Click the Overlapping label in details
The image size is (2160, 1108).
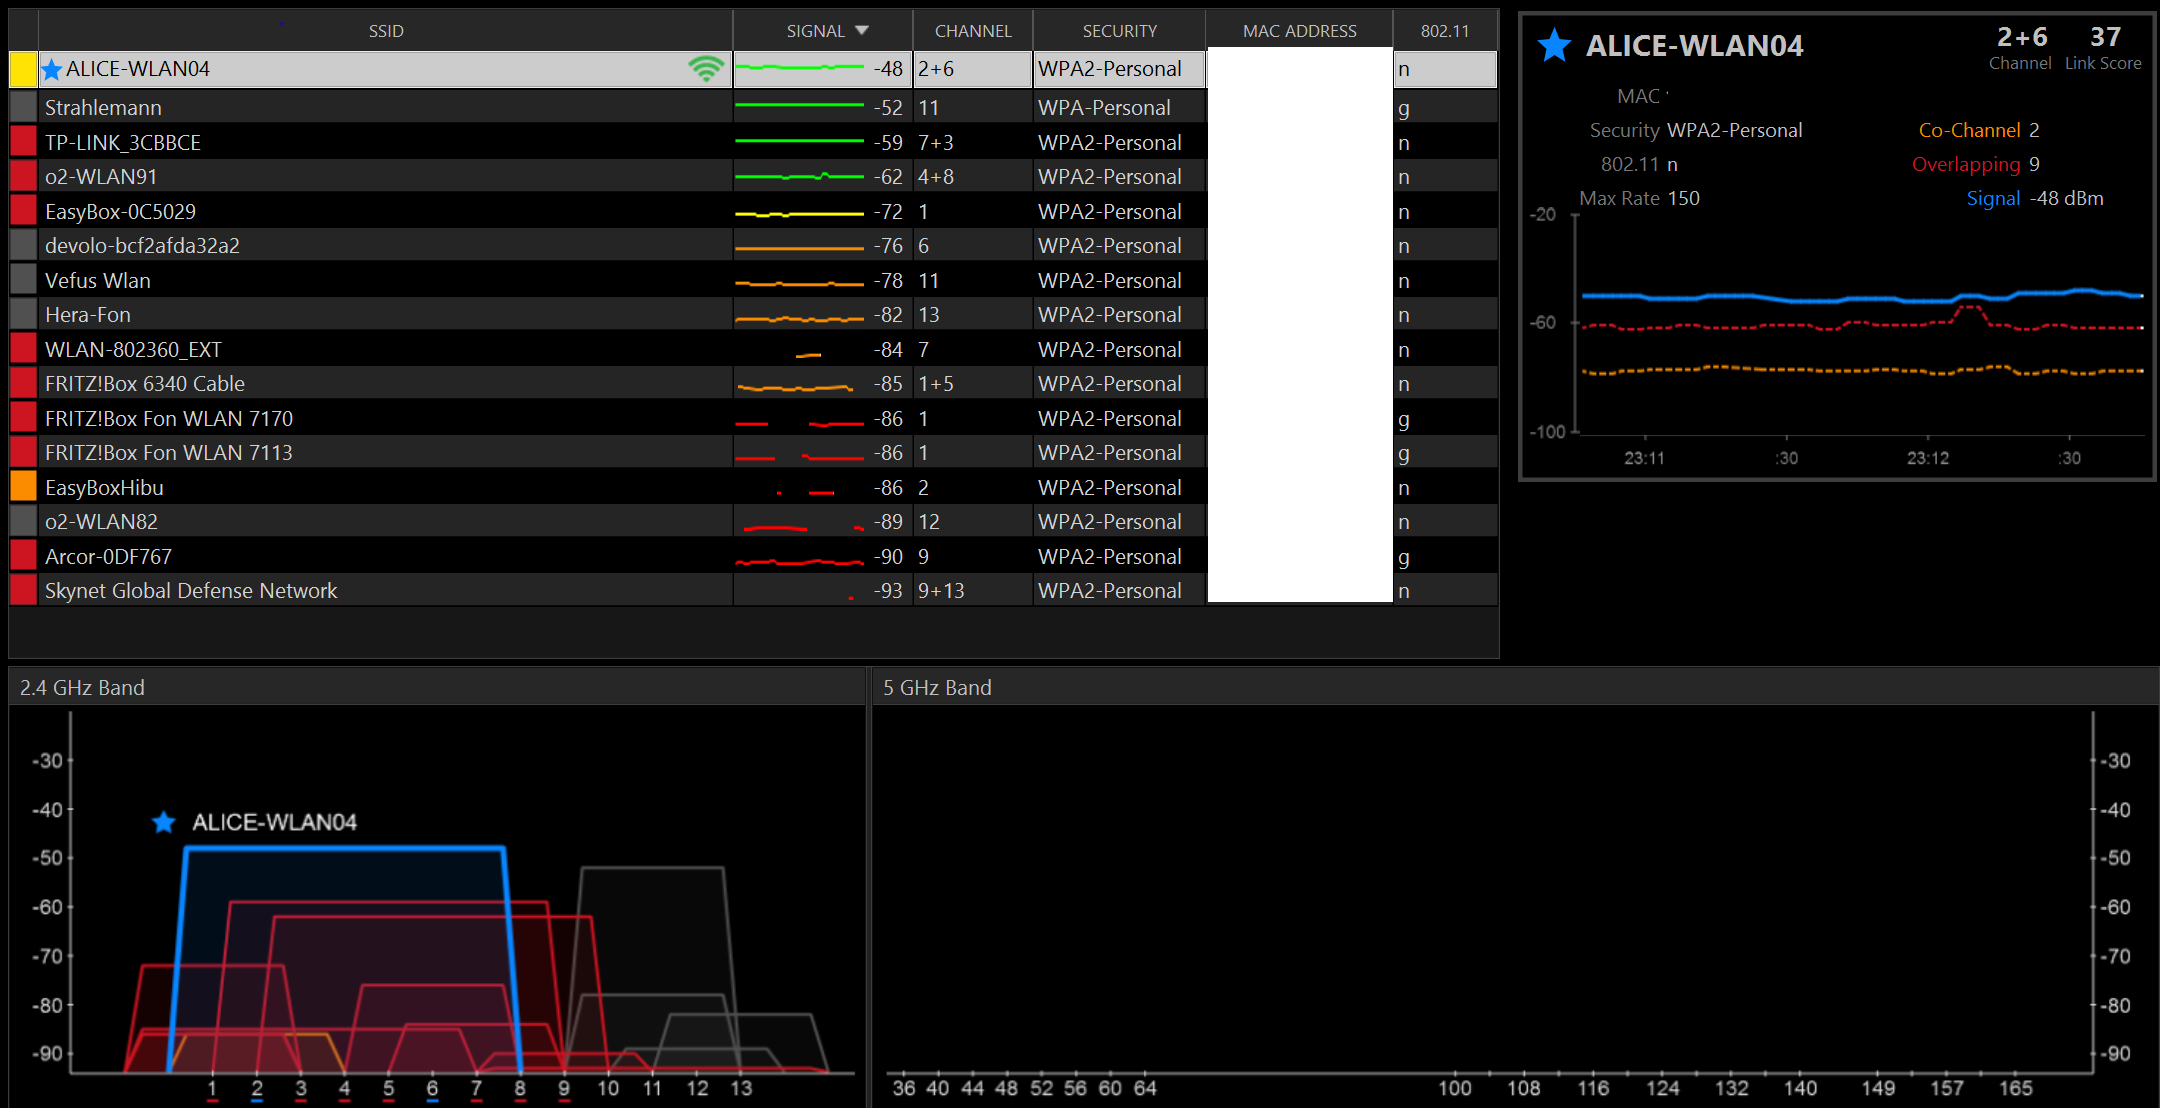[1965, 164]
